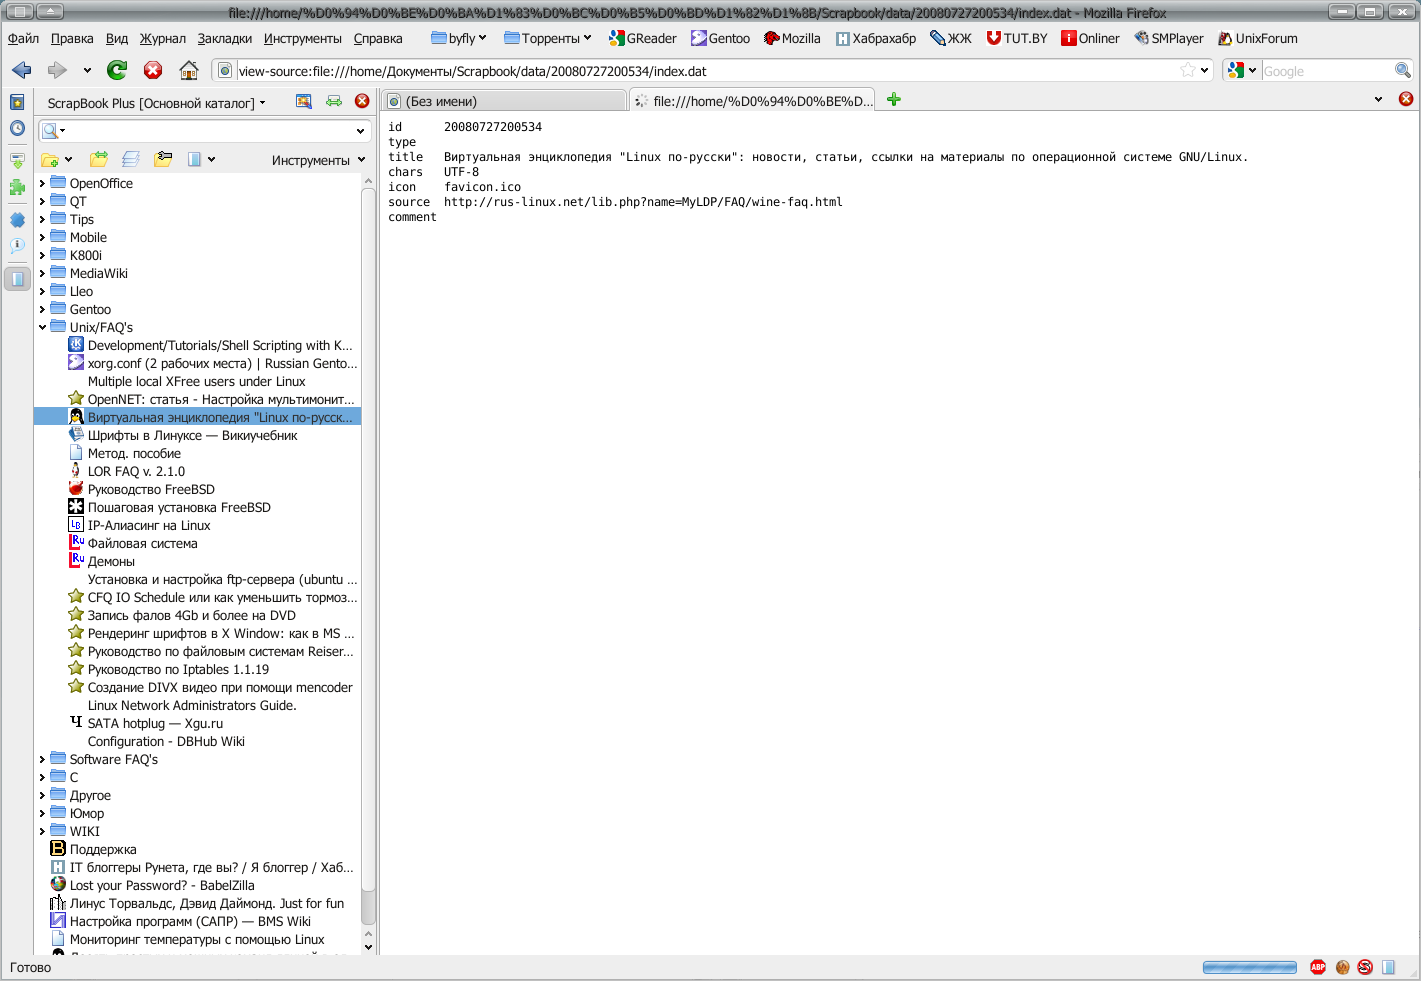The height and width of the screenshot is (981, 1421).
Task: Select 'Шрифты в Линуксе — Викиучебник' entry
Action: click(192, 435)
